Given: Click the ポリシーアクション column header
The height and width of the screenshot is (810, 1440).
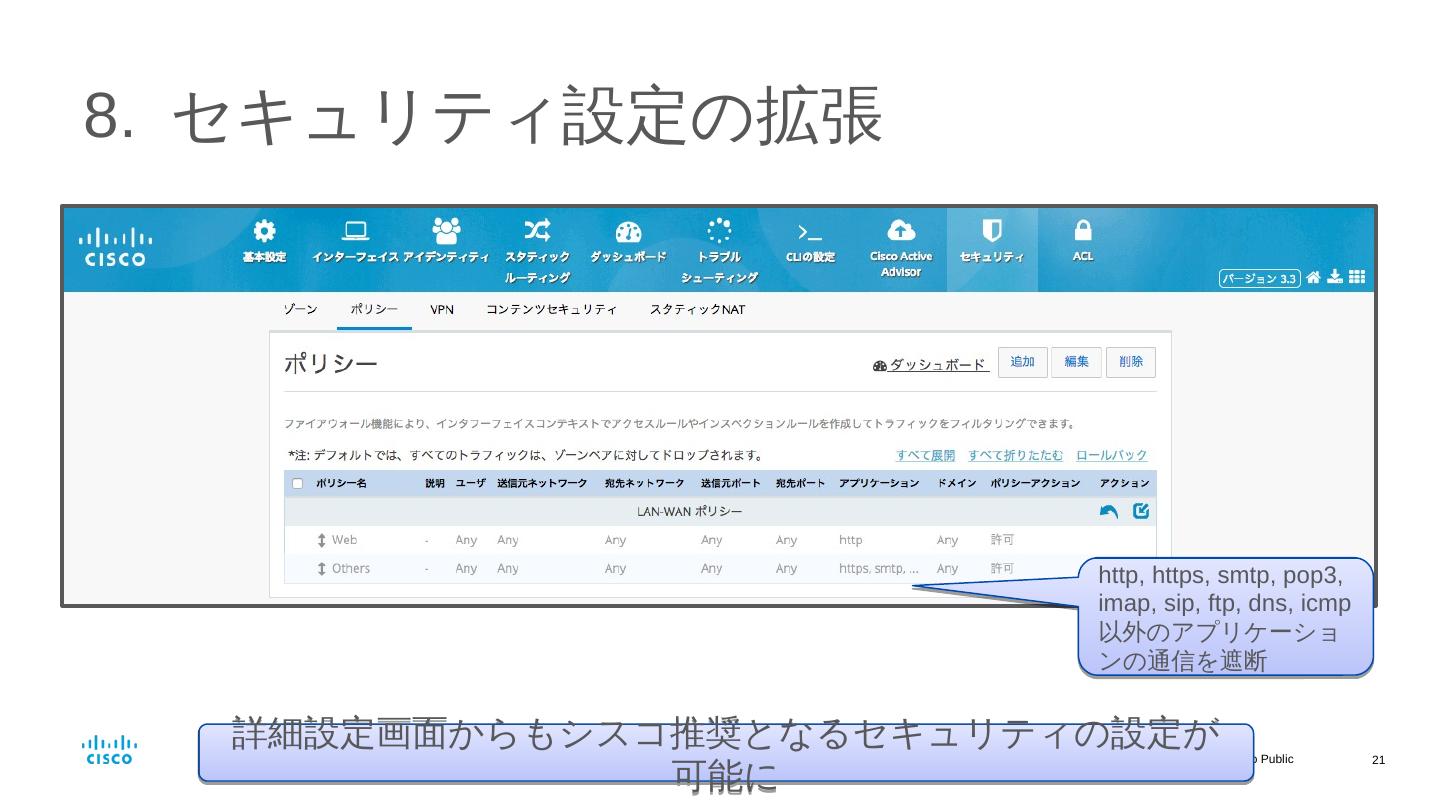Looking at the screenshot, I should point(1036,484).
